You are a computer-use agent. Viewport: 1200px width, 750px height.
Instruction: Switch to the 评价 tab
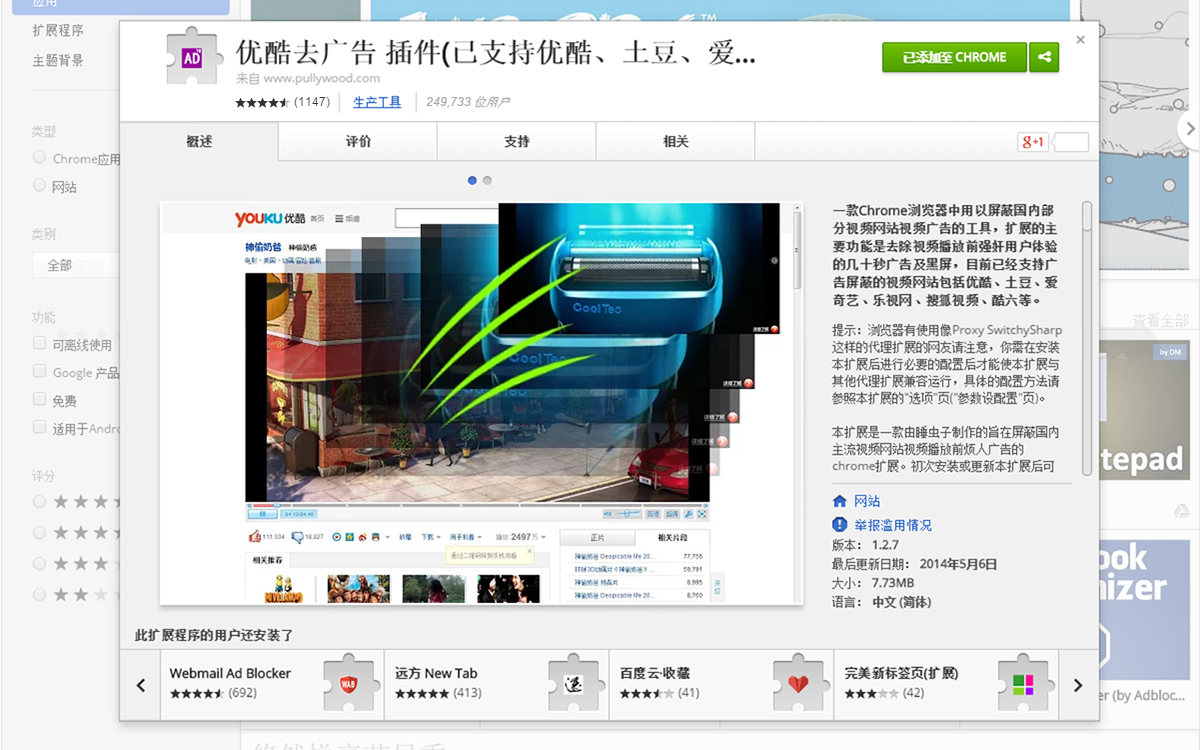tap(358, 141)
